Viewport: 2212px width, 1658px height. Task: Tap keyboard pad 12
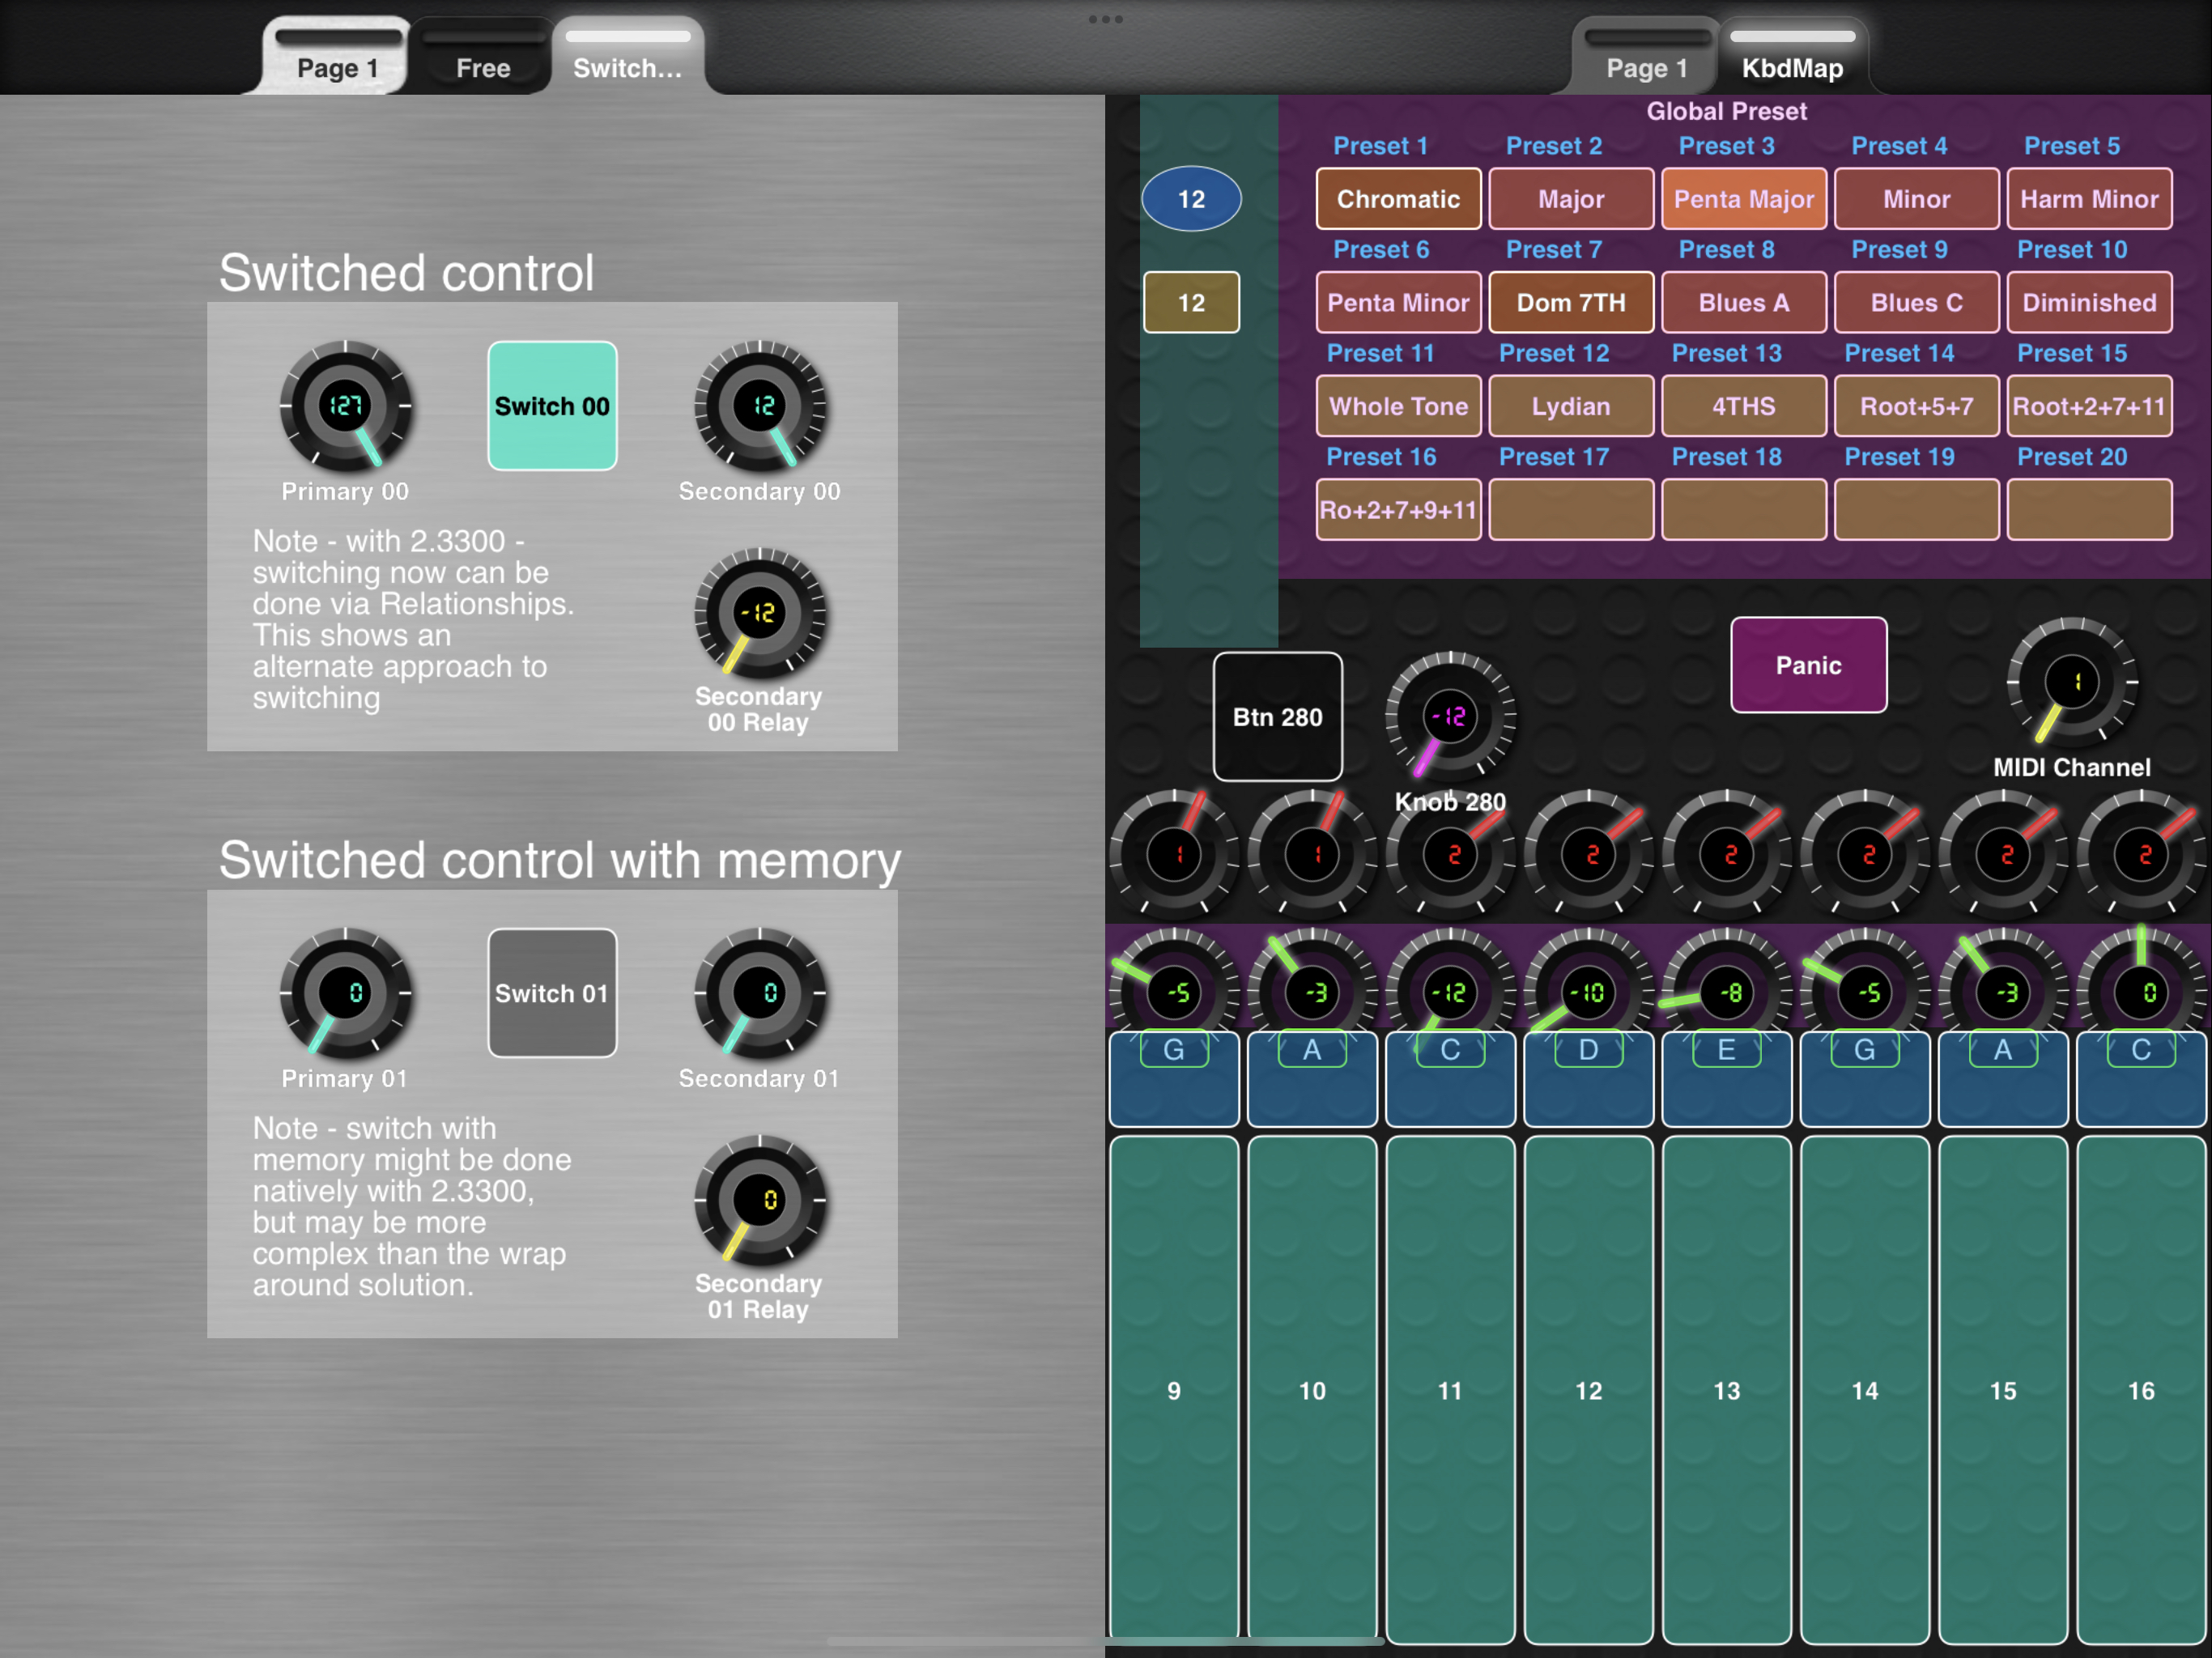1588,1390
